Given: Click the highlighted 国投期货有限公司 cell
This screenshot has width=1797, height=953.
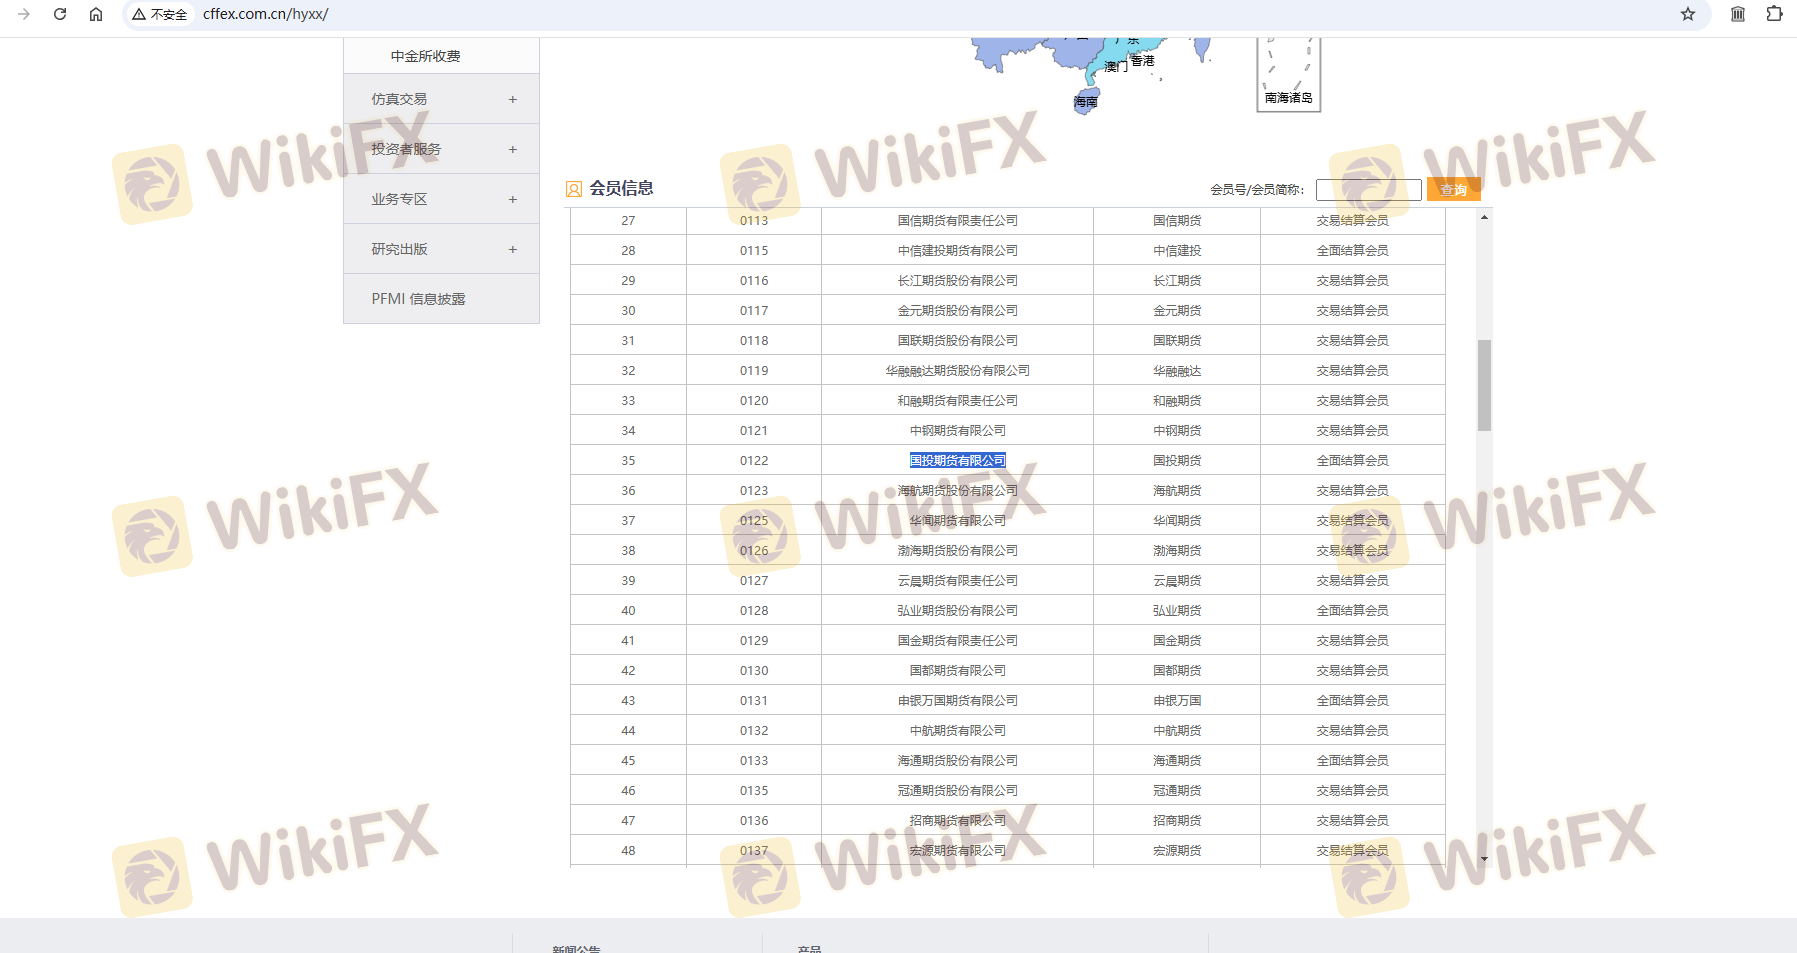Looking at the screenshot, I should (x=957, y=460).
